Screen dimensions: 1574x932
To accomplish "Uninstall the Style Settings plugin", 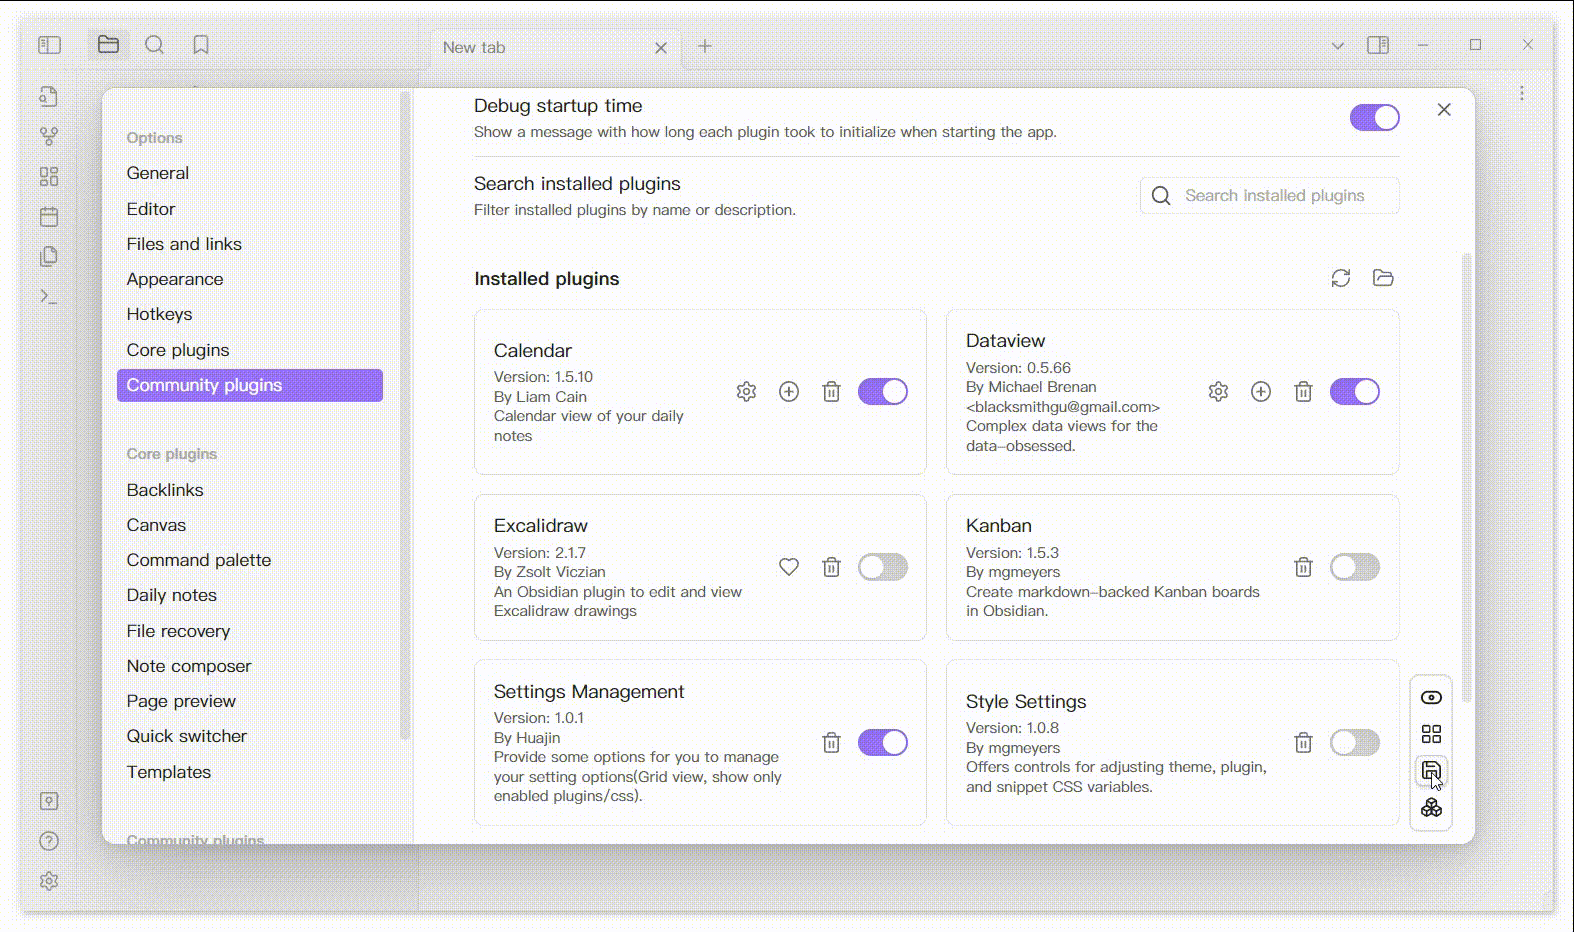I will pyautogui.click(x=1303, y=743).
